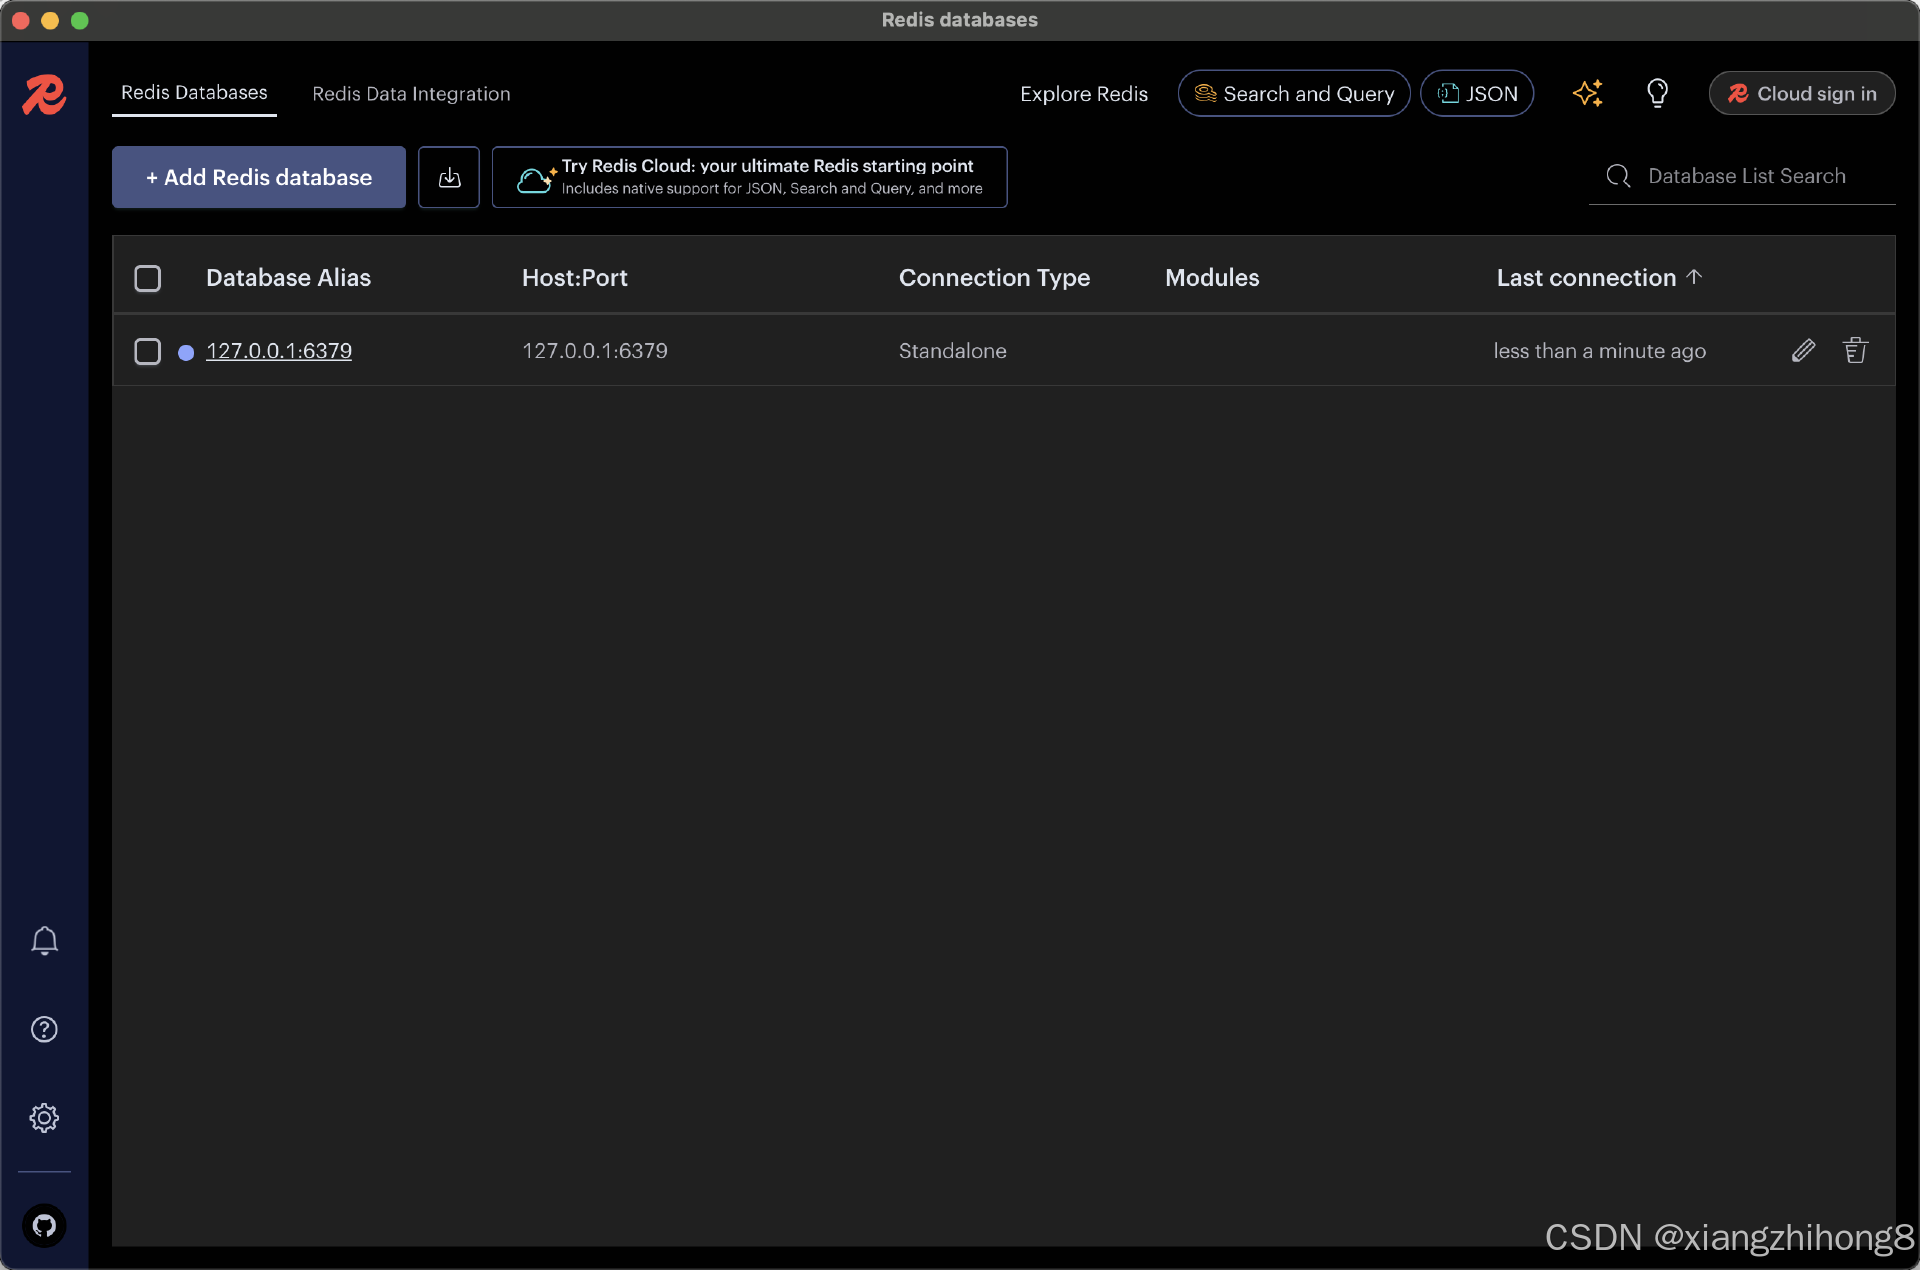Open the notifications bell in sidebar
1920x1270 pixels.
44,941
